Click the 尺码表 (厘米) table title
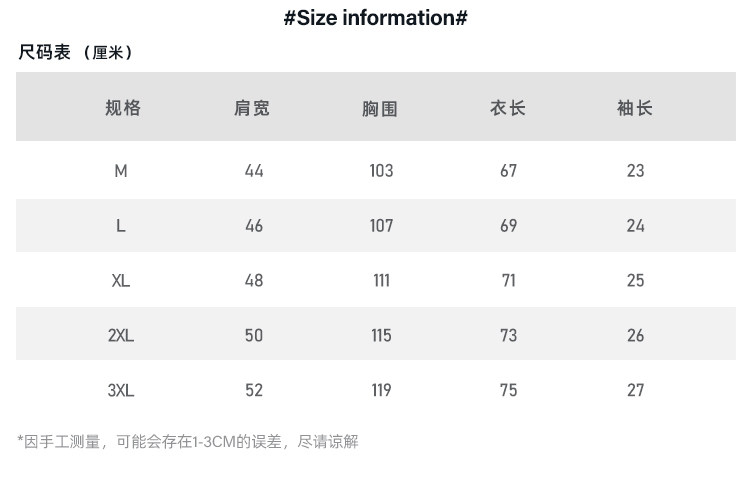 coord(75,53)
